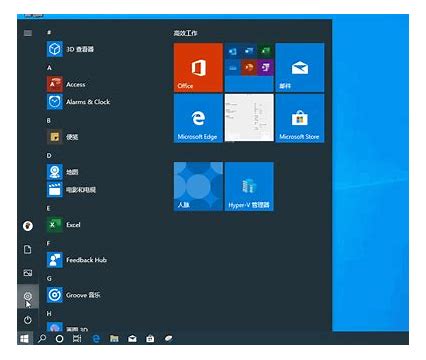The width and height of the screenshot is (426, 360).
Task: Open the Movies & TV app
Action: point(72,190)
